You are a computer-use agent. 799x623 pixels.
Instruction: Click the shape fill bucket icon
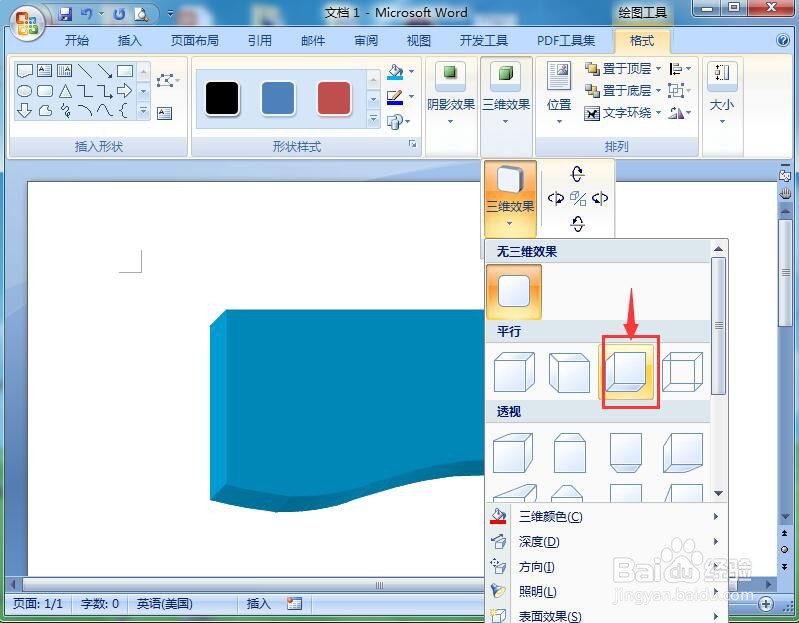395,72
